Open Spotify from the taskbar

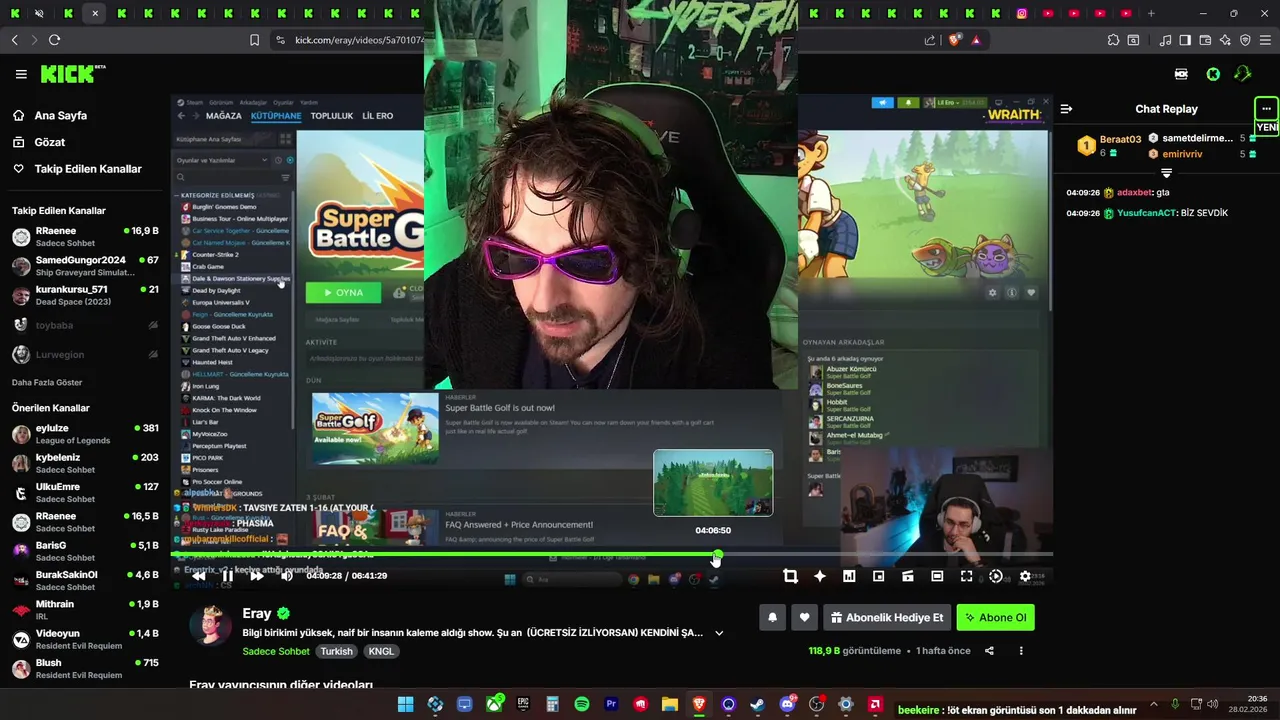tap(582, 705)
